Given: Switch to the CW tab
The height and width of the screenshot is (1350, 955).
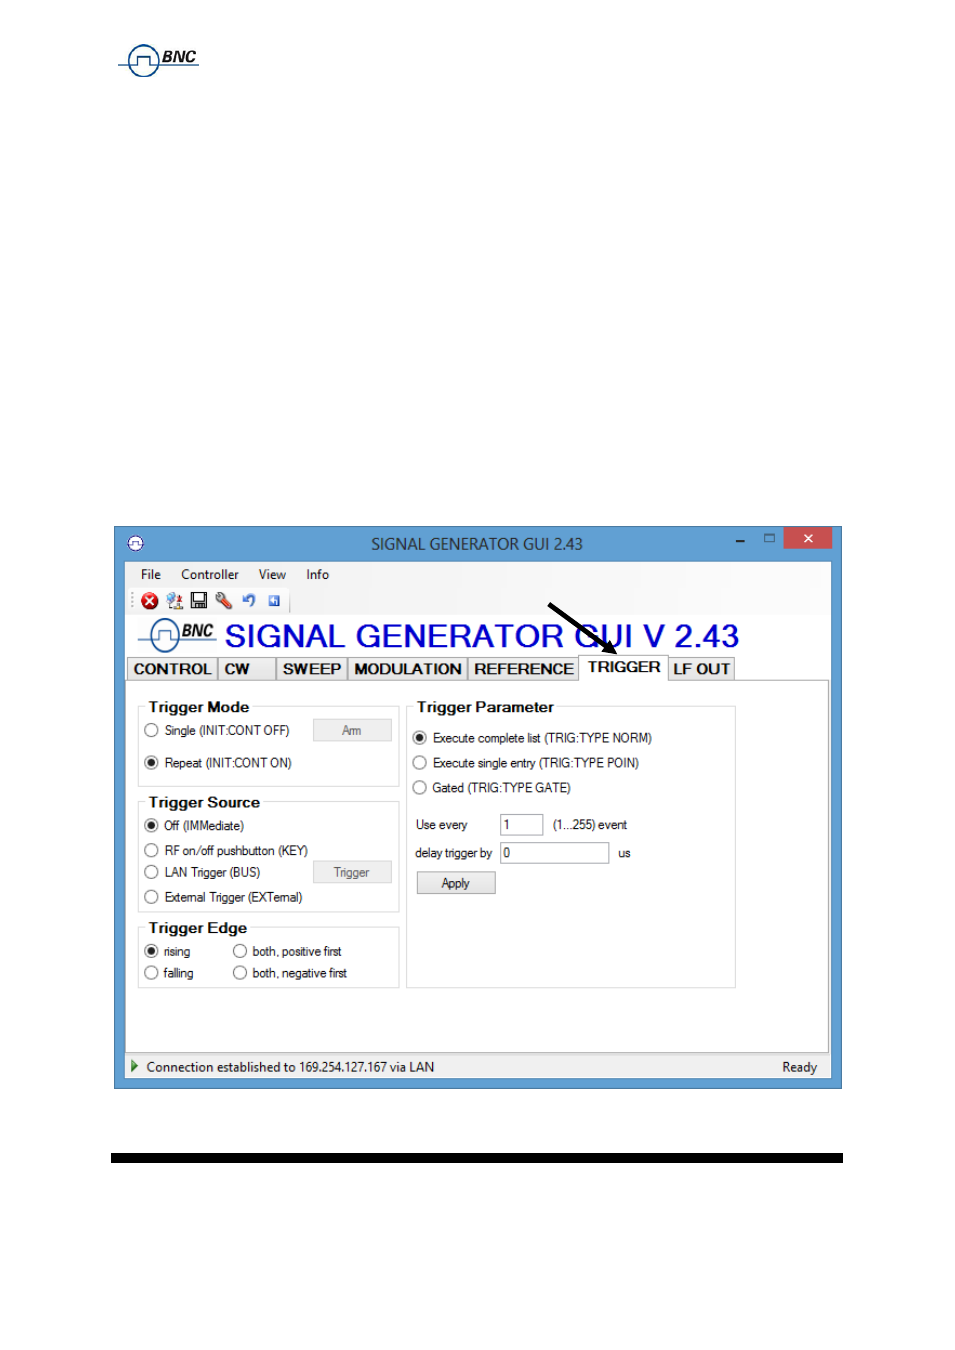Looking at the screenshot, I should coord(246,669).
